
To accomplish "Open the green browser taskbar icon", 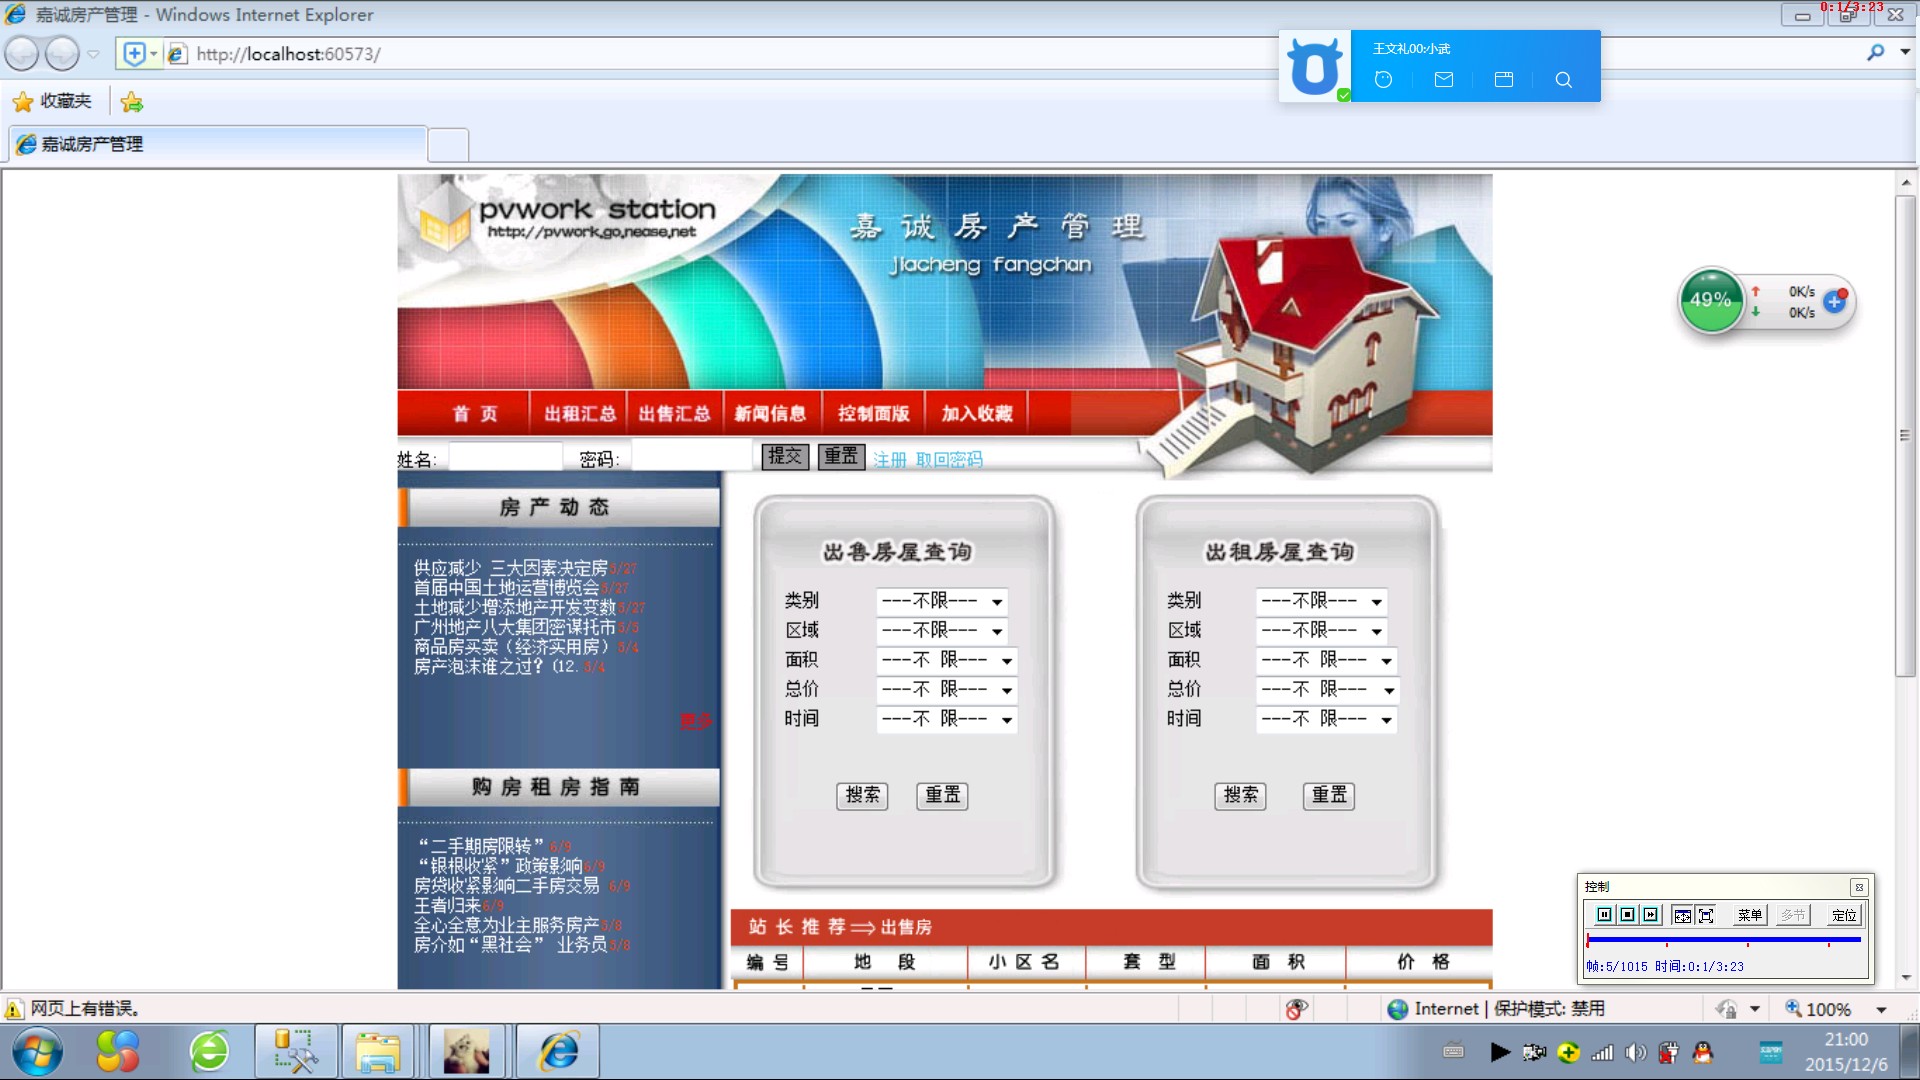I will pyautogui.click(x=210, y=1052).
